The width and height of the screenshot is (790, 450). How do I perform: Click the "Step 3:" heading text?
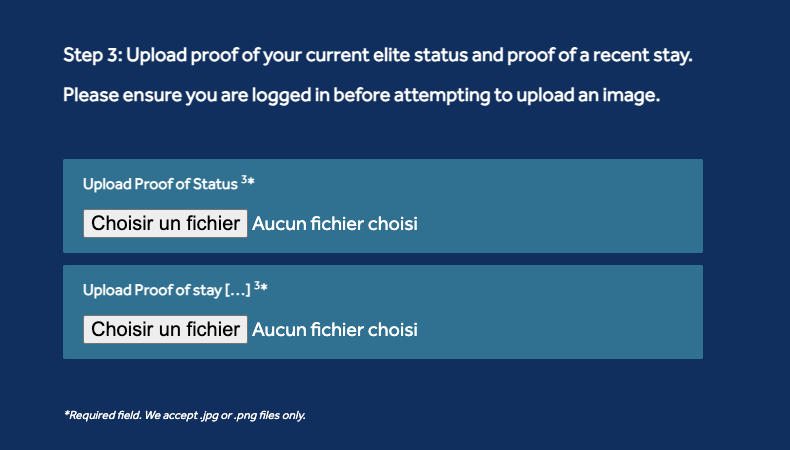92,55
